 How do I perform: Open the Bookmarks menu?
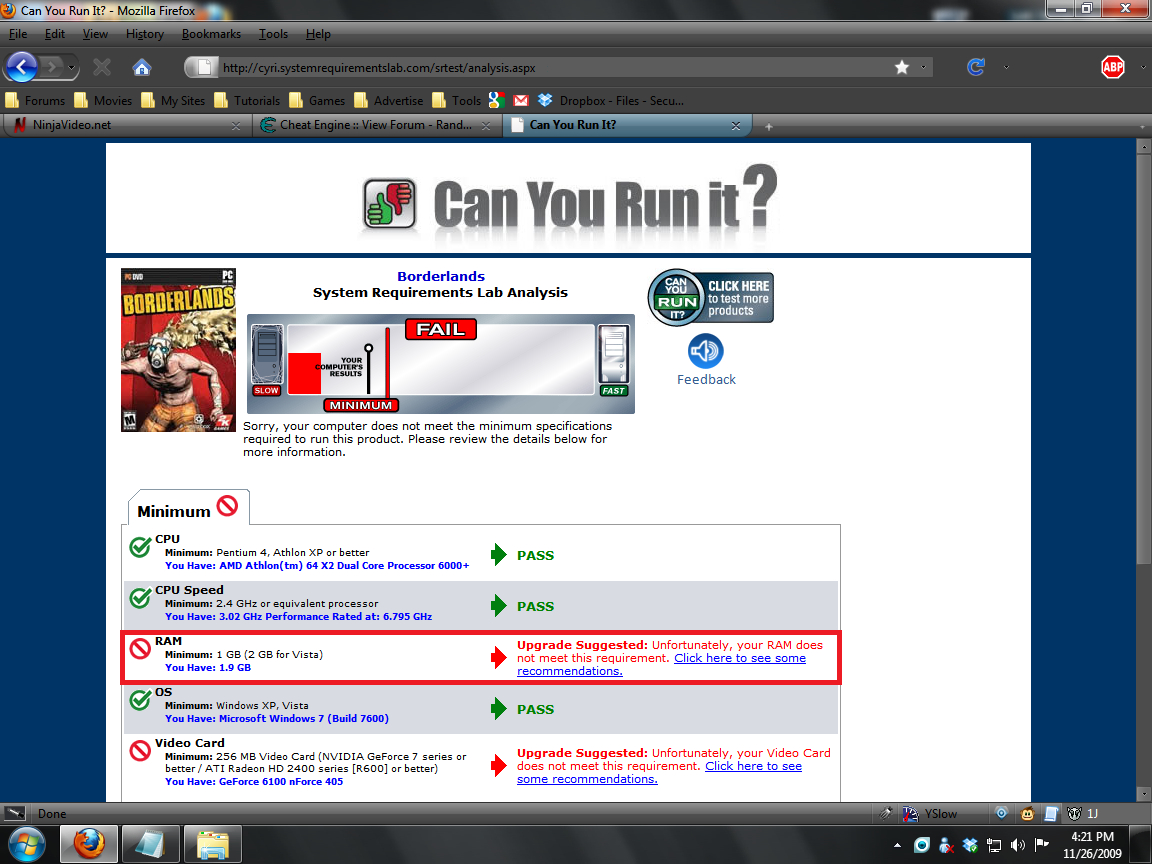click(211, 34)
